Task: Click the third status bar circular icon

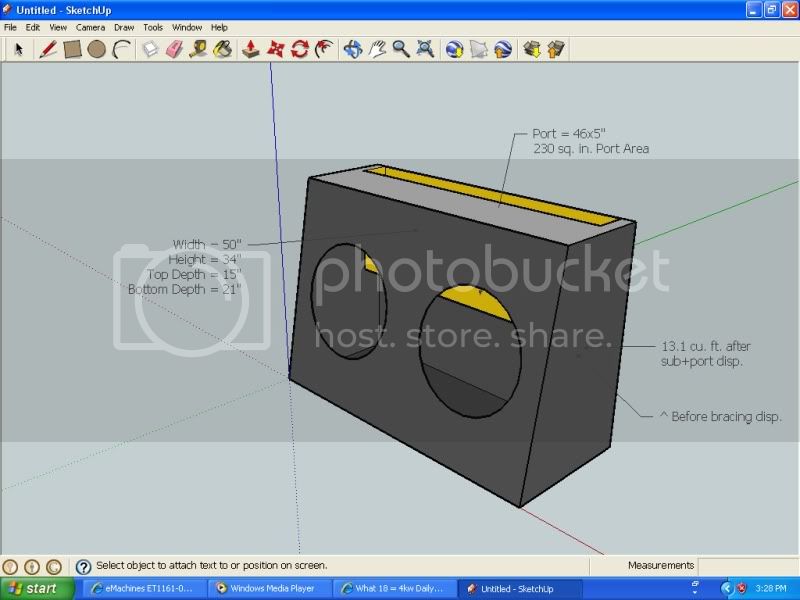Action: pos(54,566)
